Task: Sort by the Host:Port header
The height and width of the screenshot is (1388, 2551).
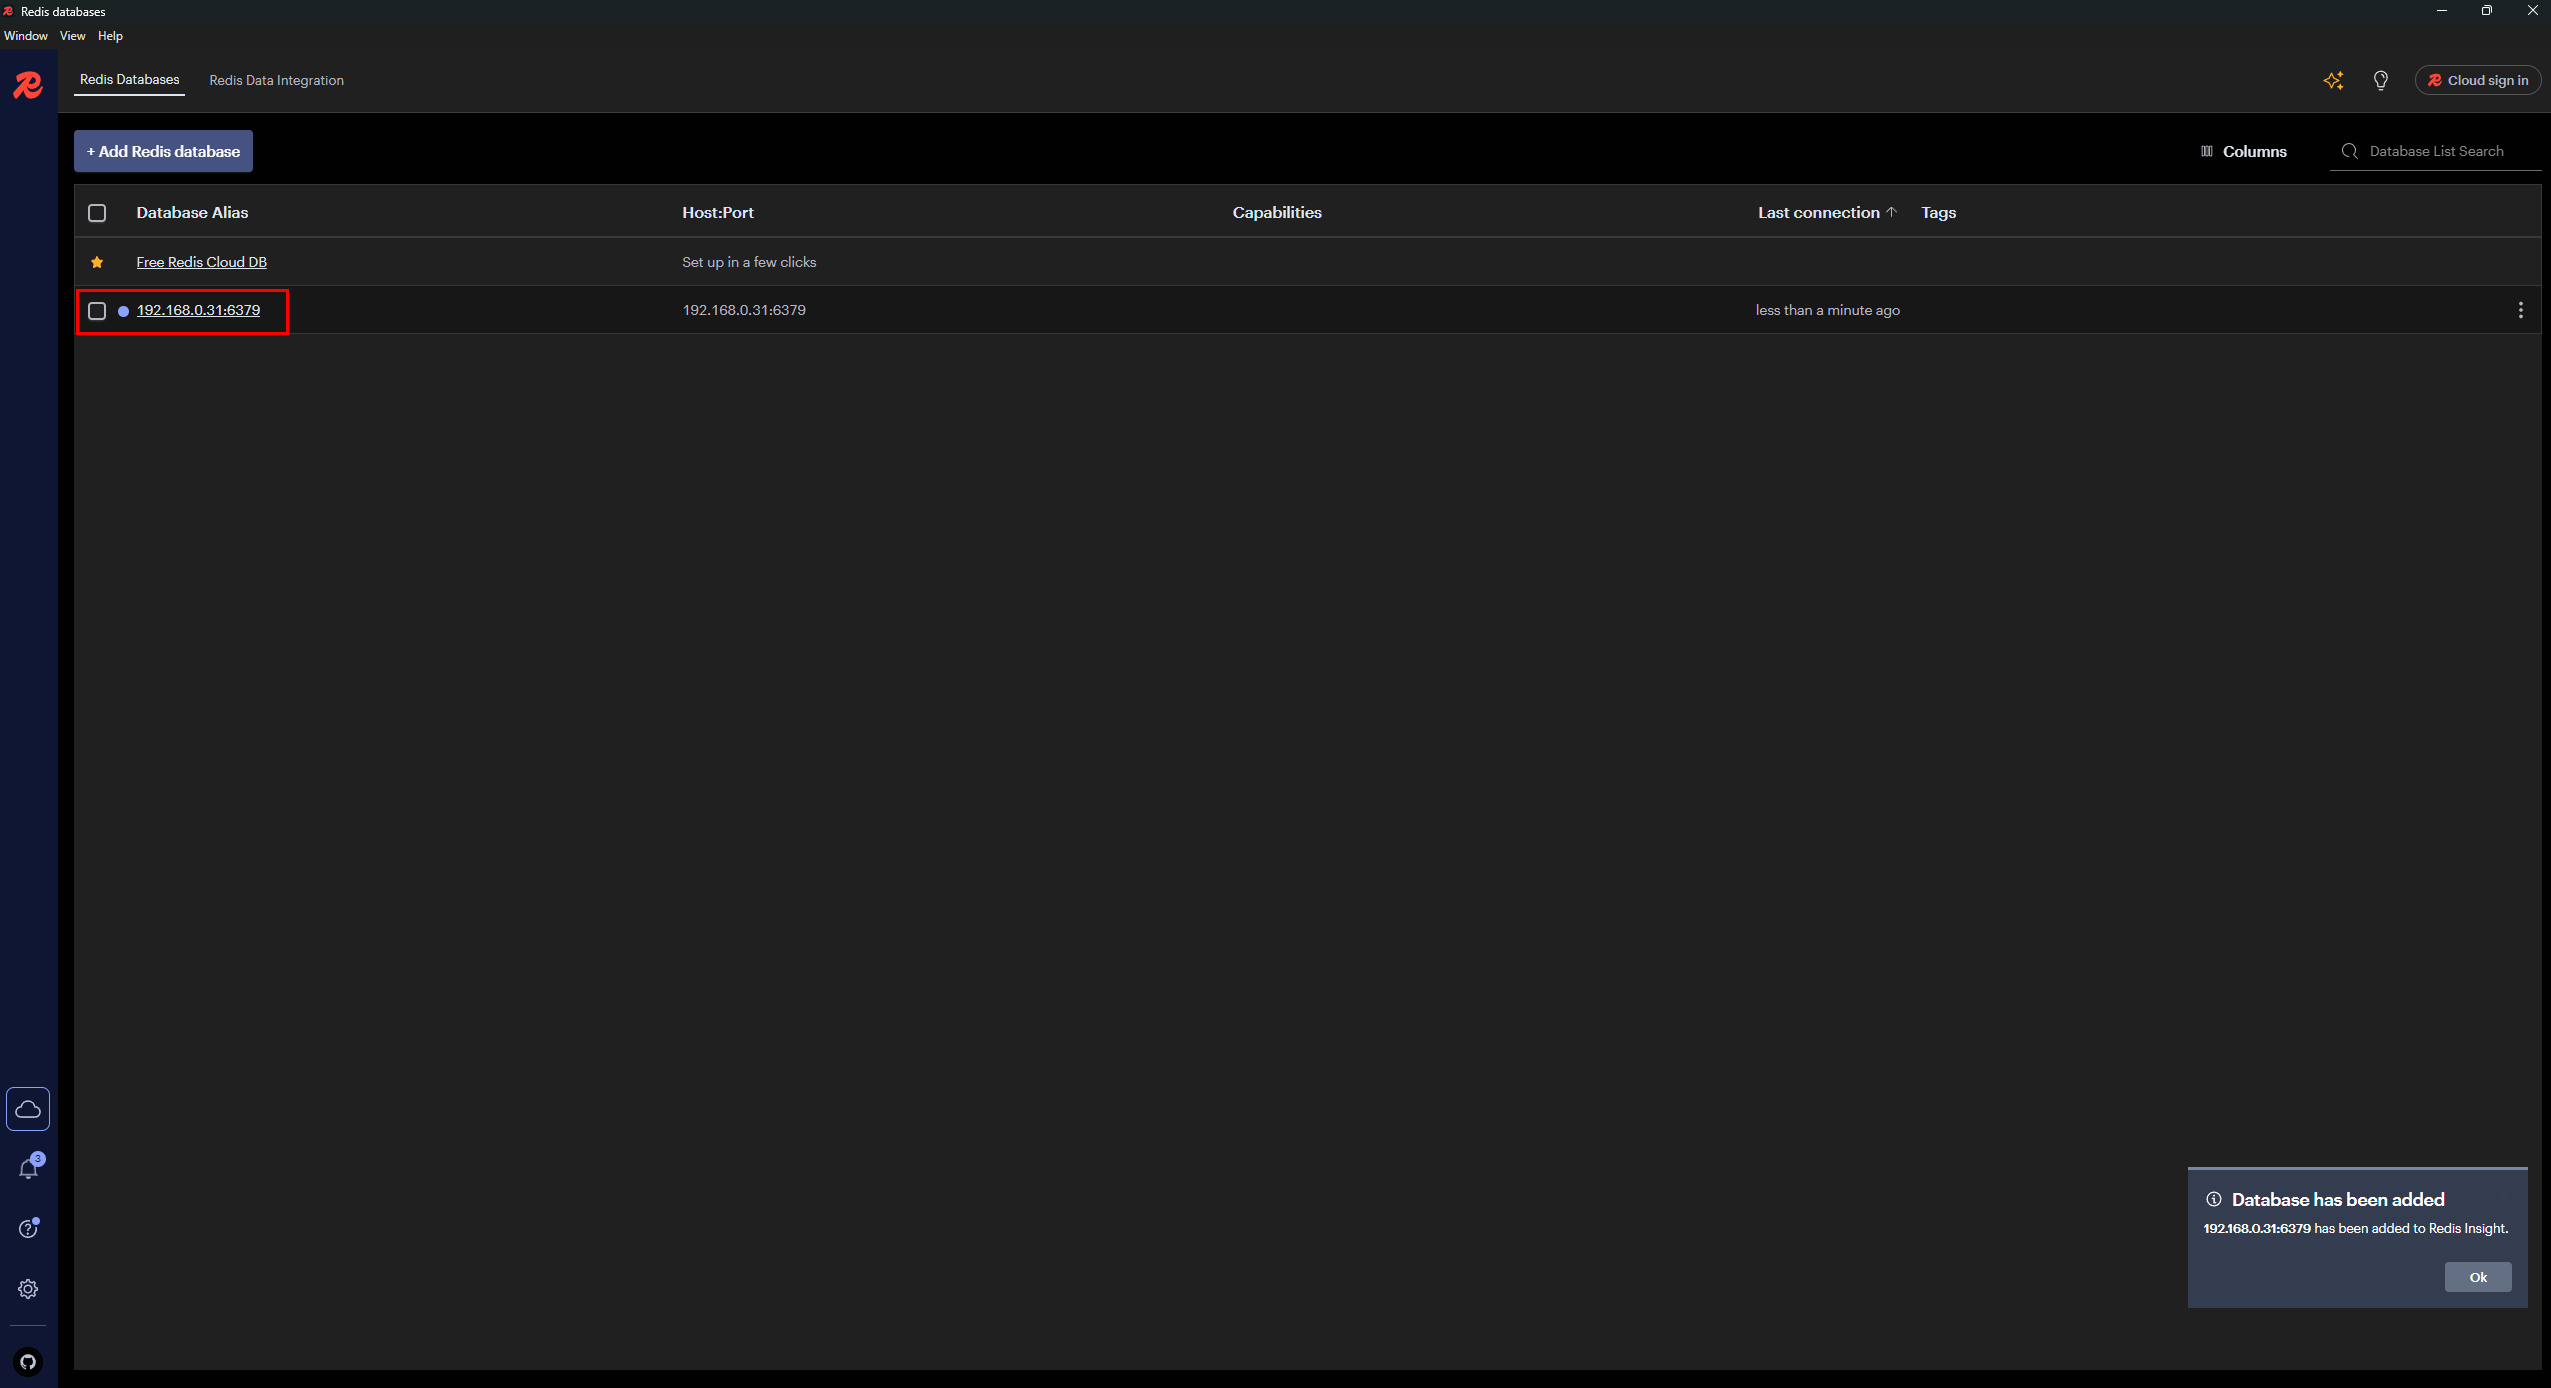Action: (x=718, y=212)
